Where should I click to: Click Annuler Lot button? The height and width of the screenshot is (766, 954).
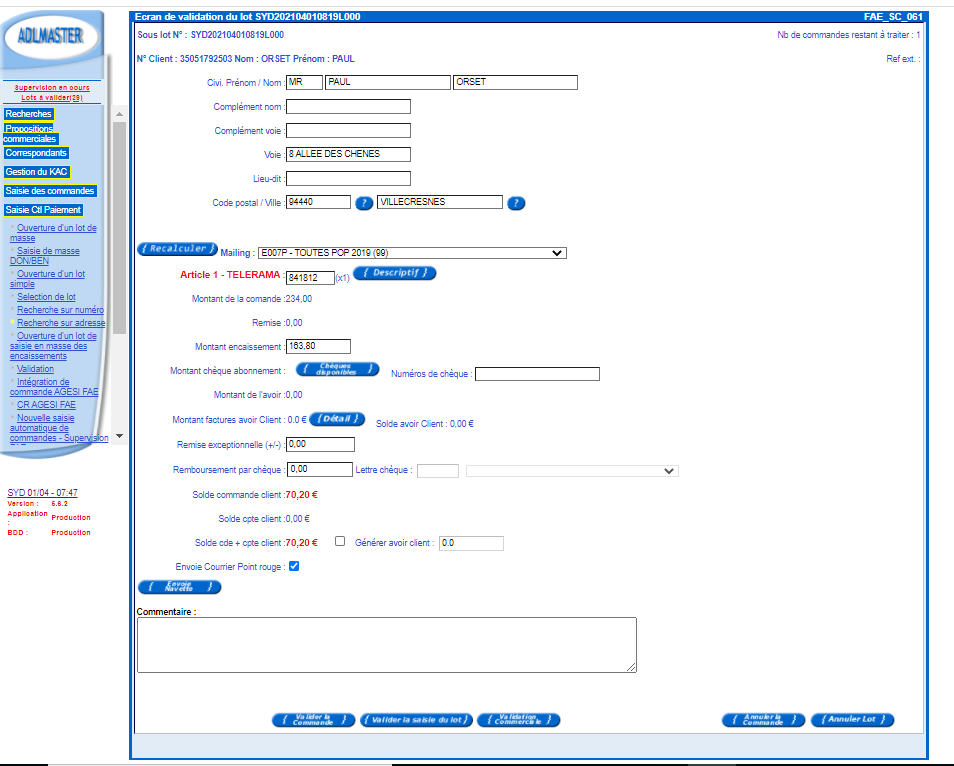(x=852, y=720)
